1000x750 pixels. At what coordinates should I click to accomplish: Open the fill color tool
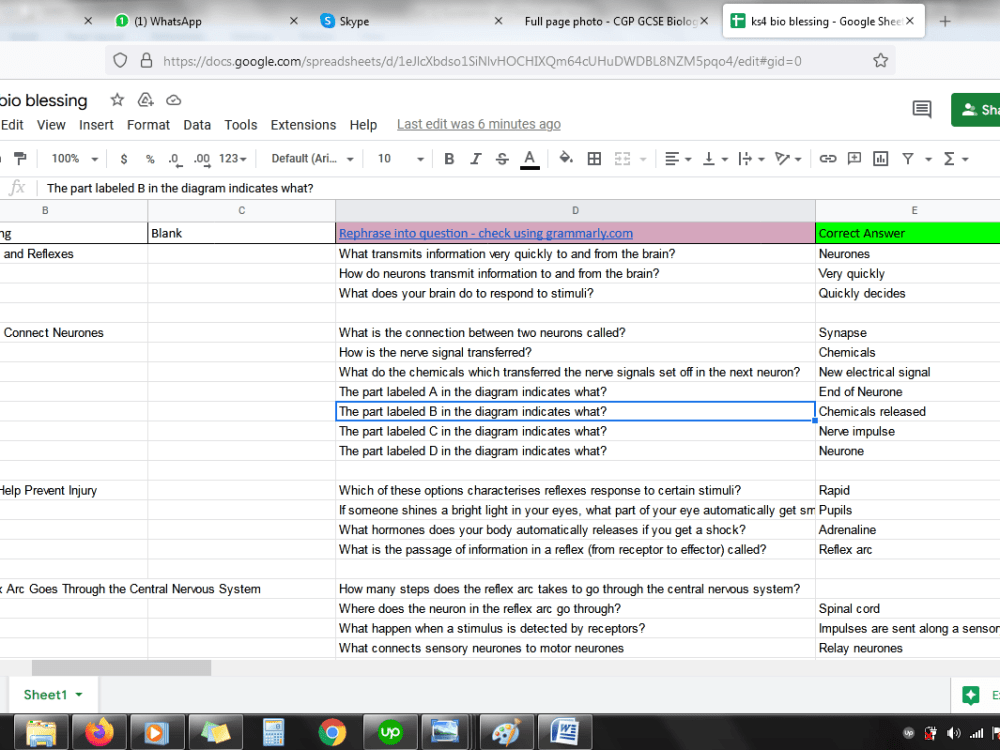point(565,158)
